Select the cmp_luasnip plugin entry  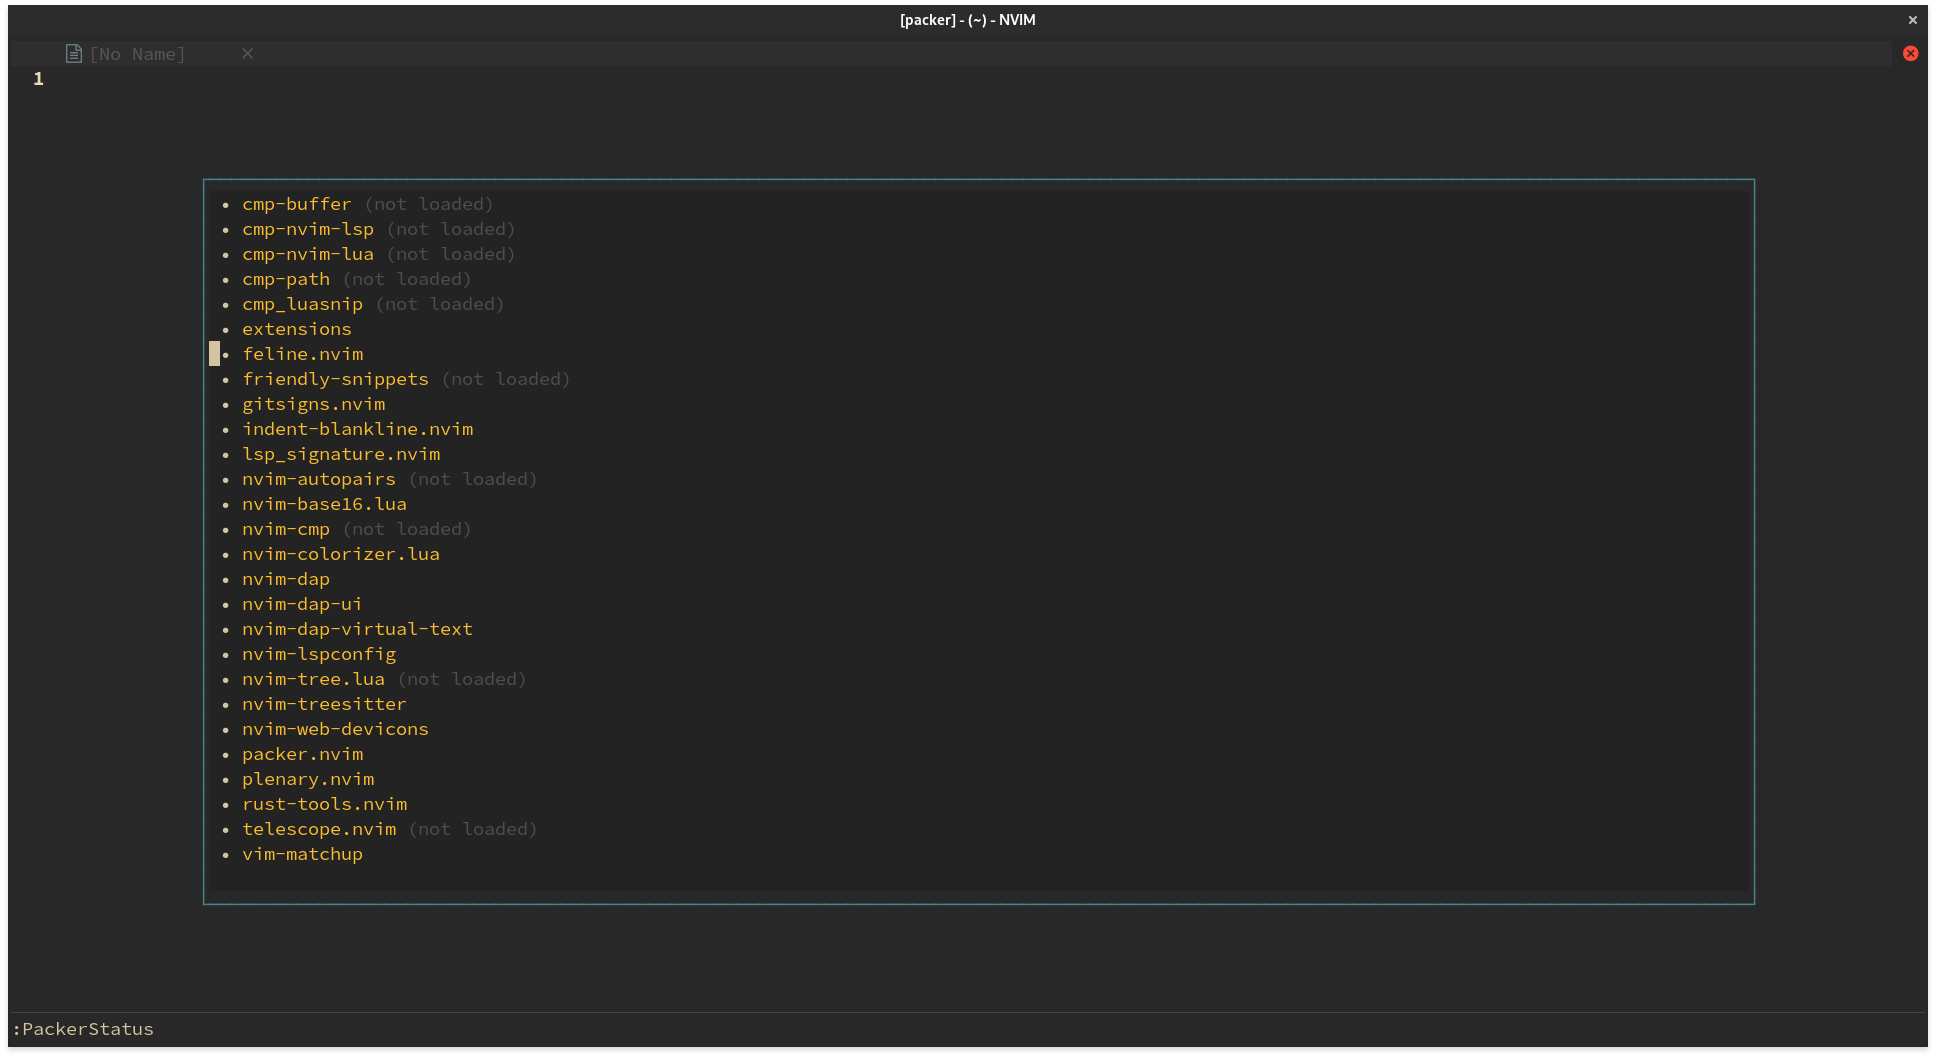[x=302, y=304]
